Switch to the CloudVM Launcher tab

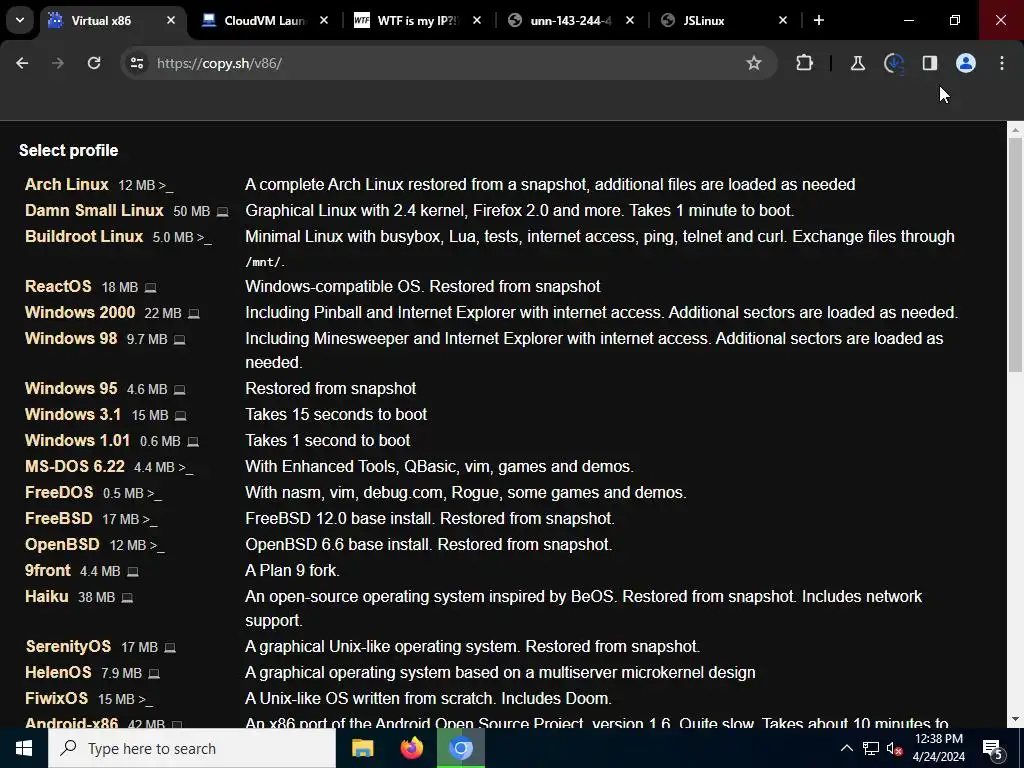coord(265,21)
